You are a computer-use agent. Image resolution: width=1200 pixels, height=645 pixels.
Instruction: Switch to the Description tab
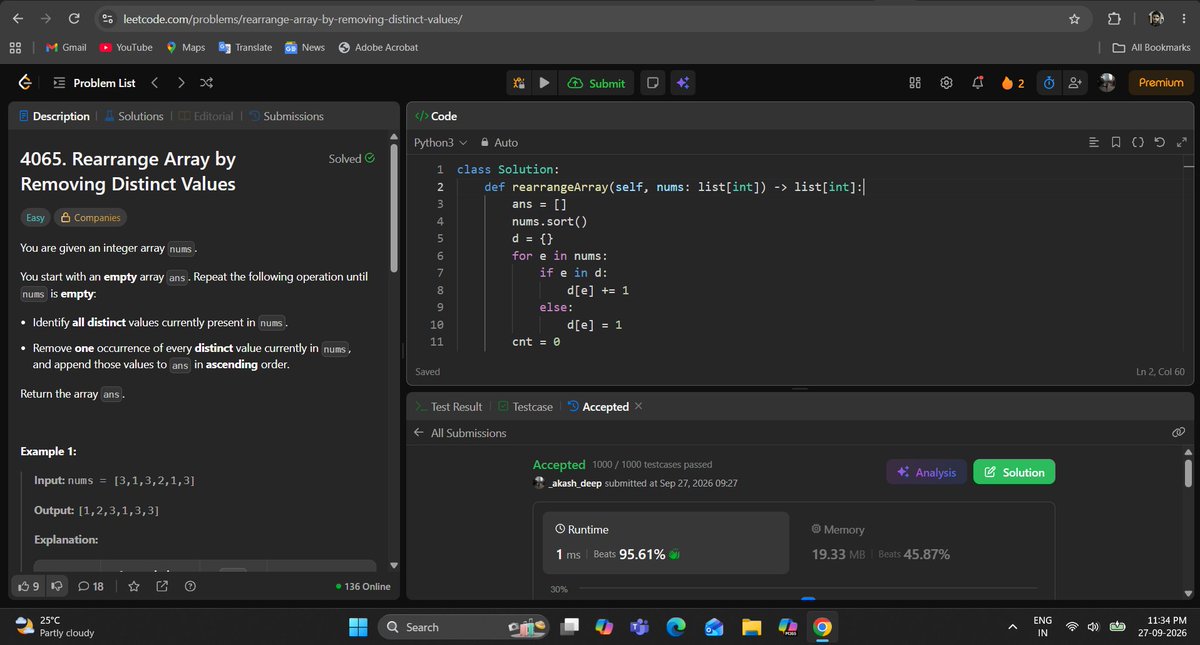point(54,116)
